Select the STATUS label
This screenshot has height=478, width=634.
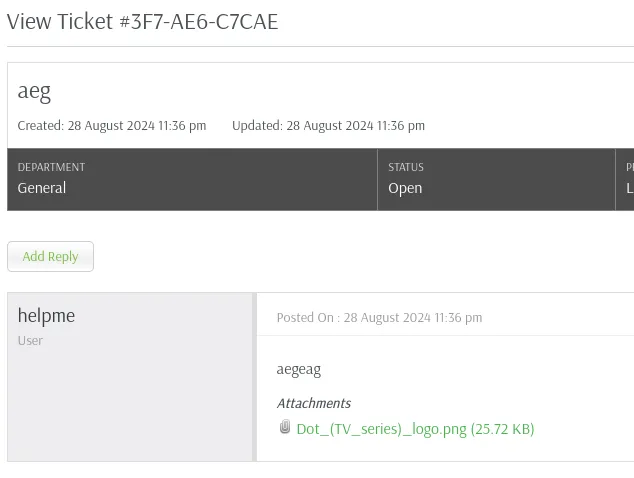(406, 167)
